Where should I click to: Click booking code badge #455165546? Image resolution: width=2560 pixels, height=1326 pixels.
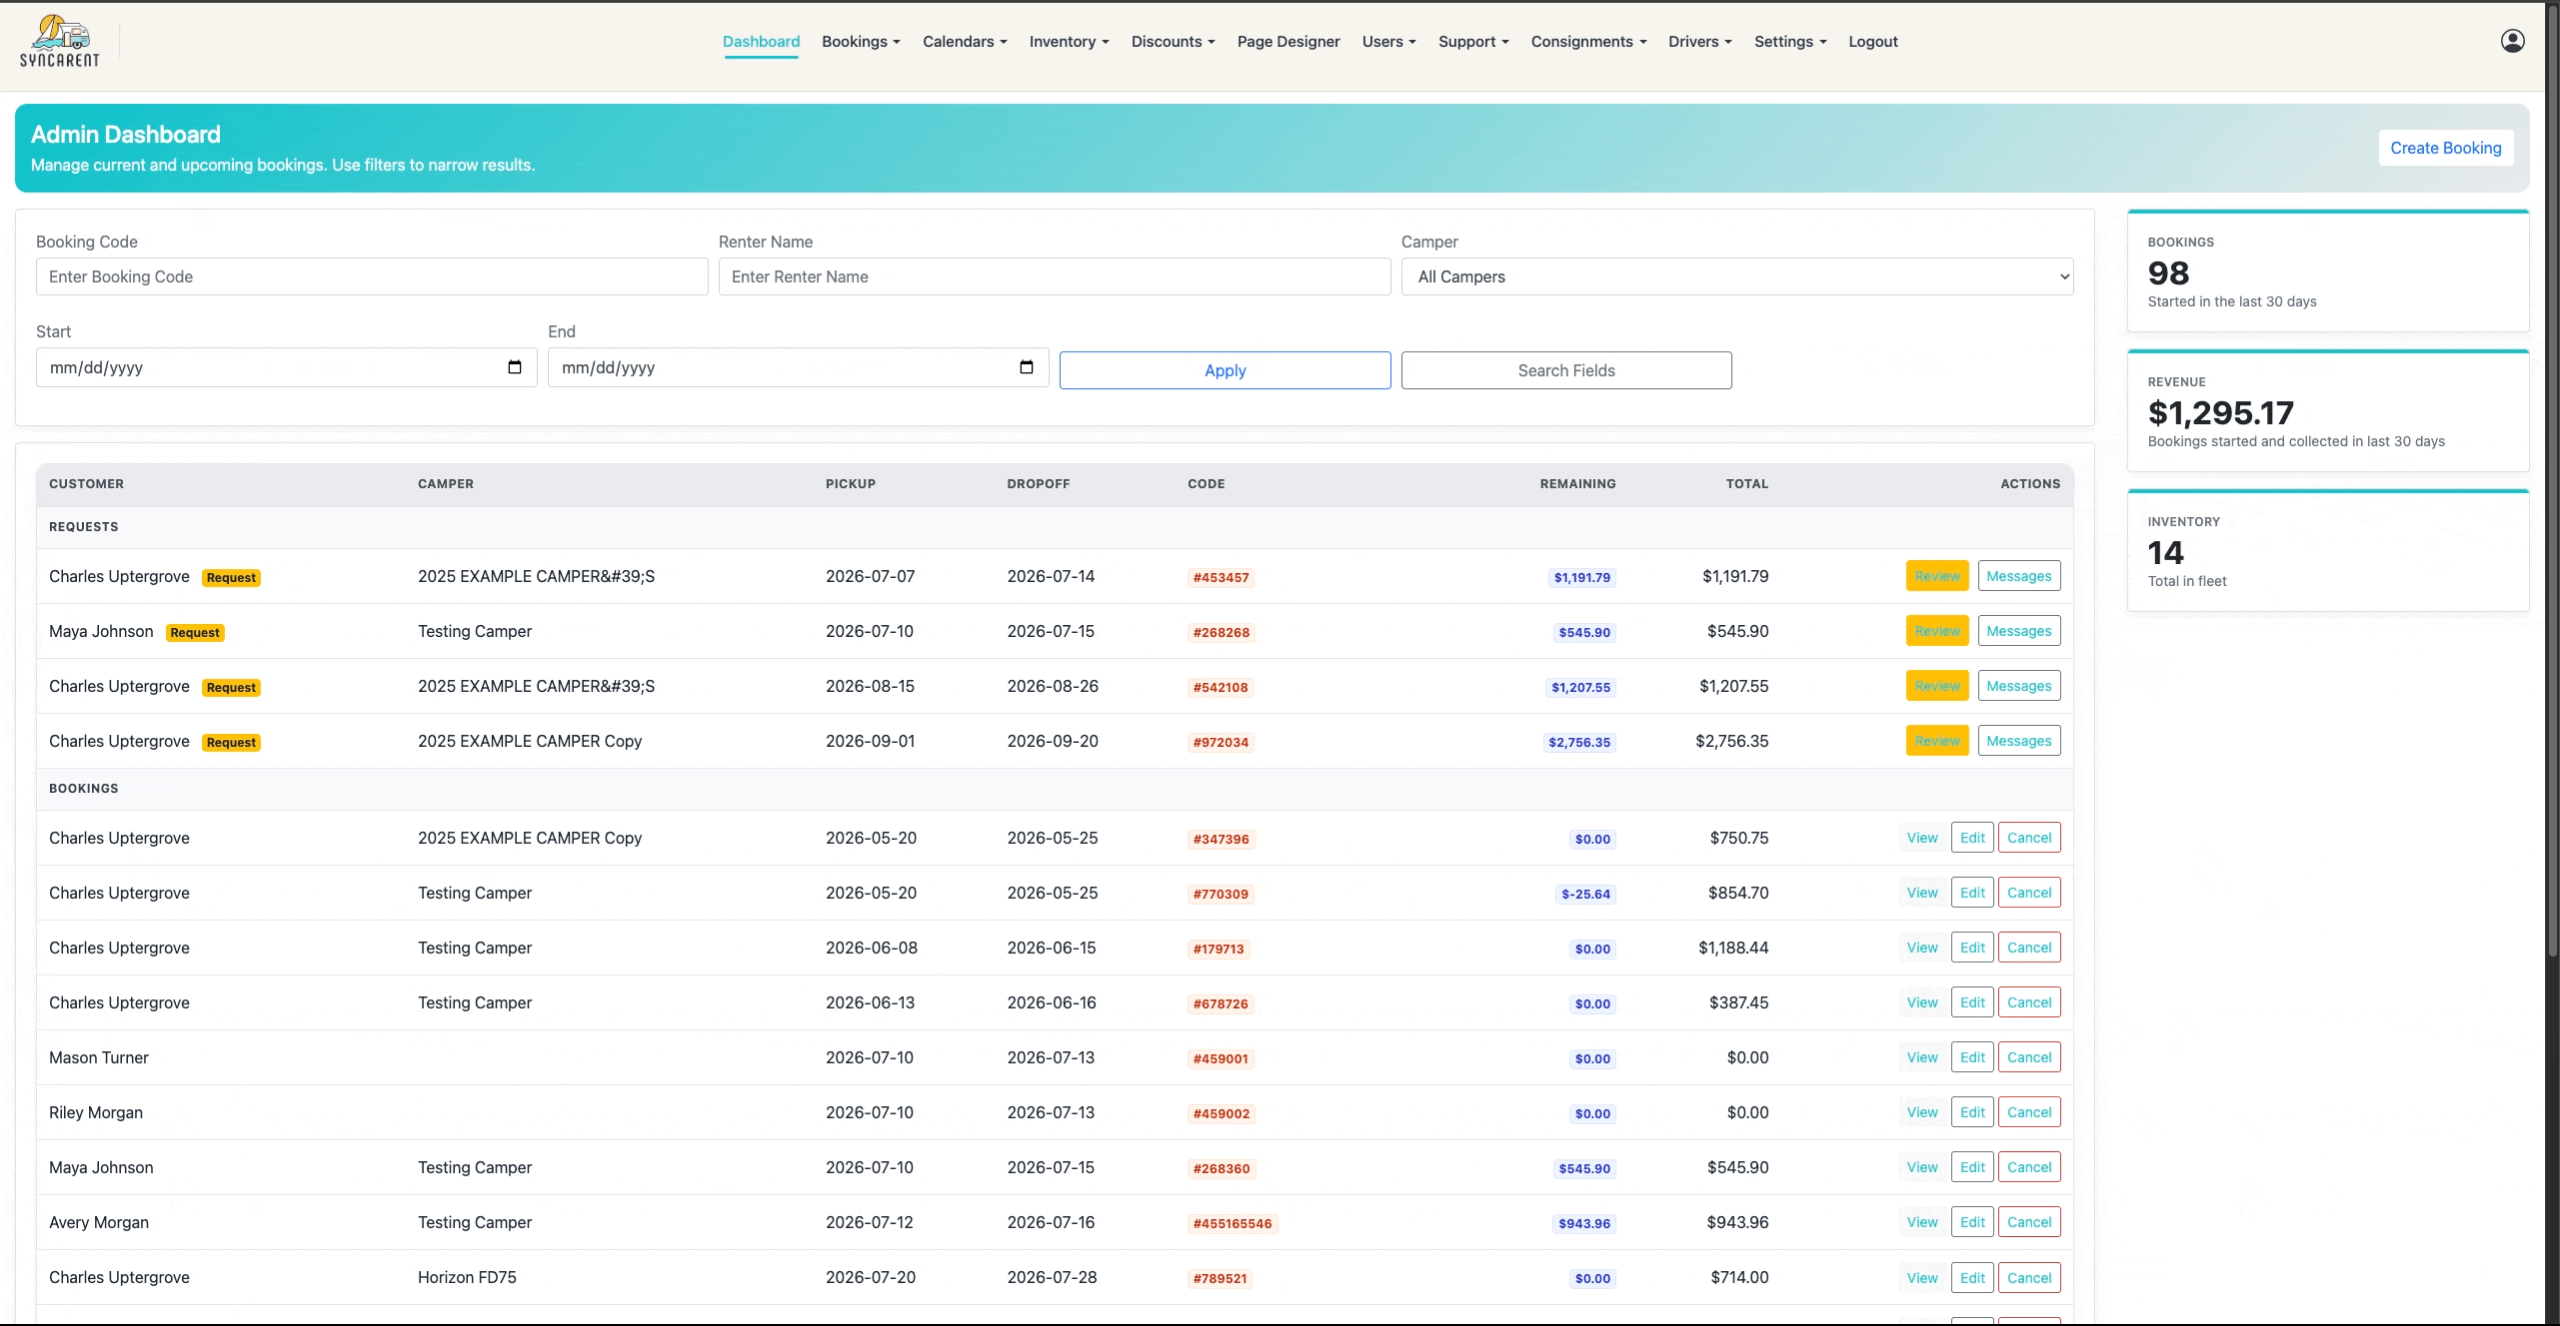click(x=1232, y=1223)
